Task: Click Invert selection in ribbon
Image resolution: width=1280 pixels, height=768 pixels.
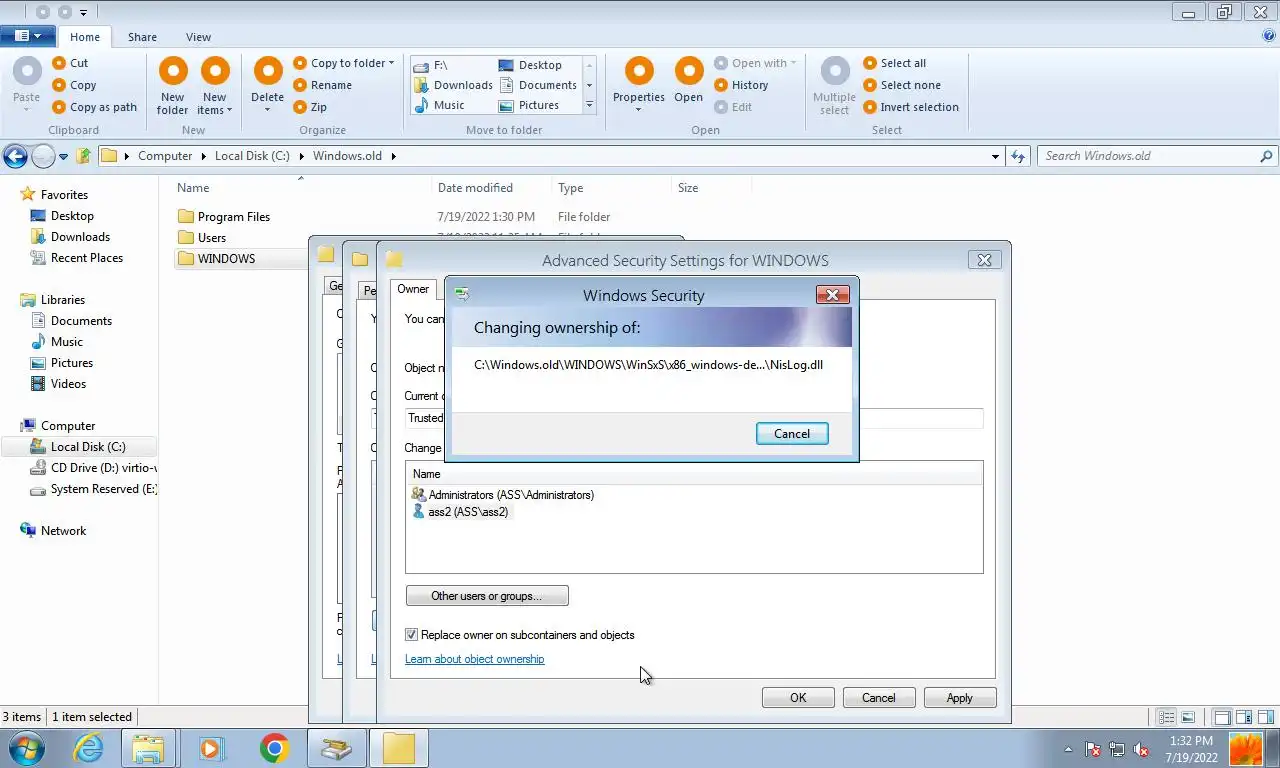Action: (910, 107)
